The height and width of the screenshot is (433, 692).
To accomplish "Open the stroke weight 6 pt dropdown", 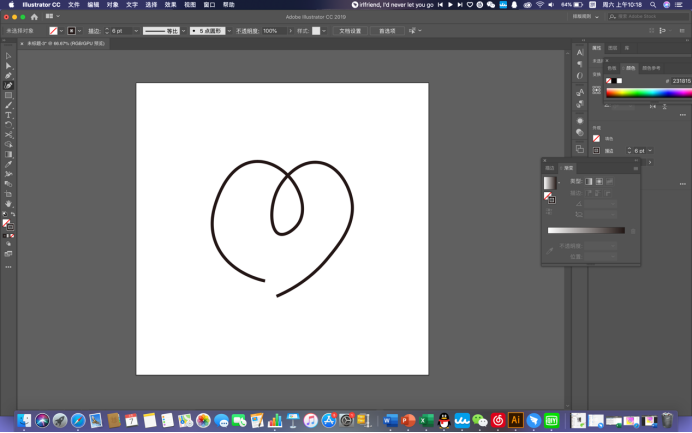I will [135, 31].
